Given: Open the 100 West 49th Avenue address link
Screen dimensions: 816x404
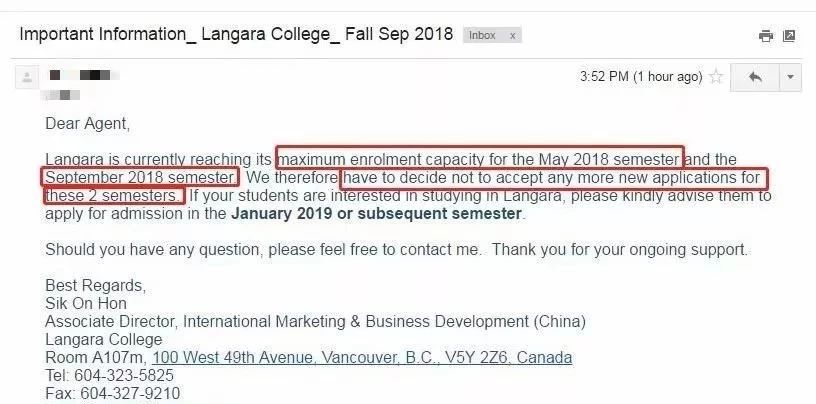Looking at the screenshot, I should tap(362, 357).
